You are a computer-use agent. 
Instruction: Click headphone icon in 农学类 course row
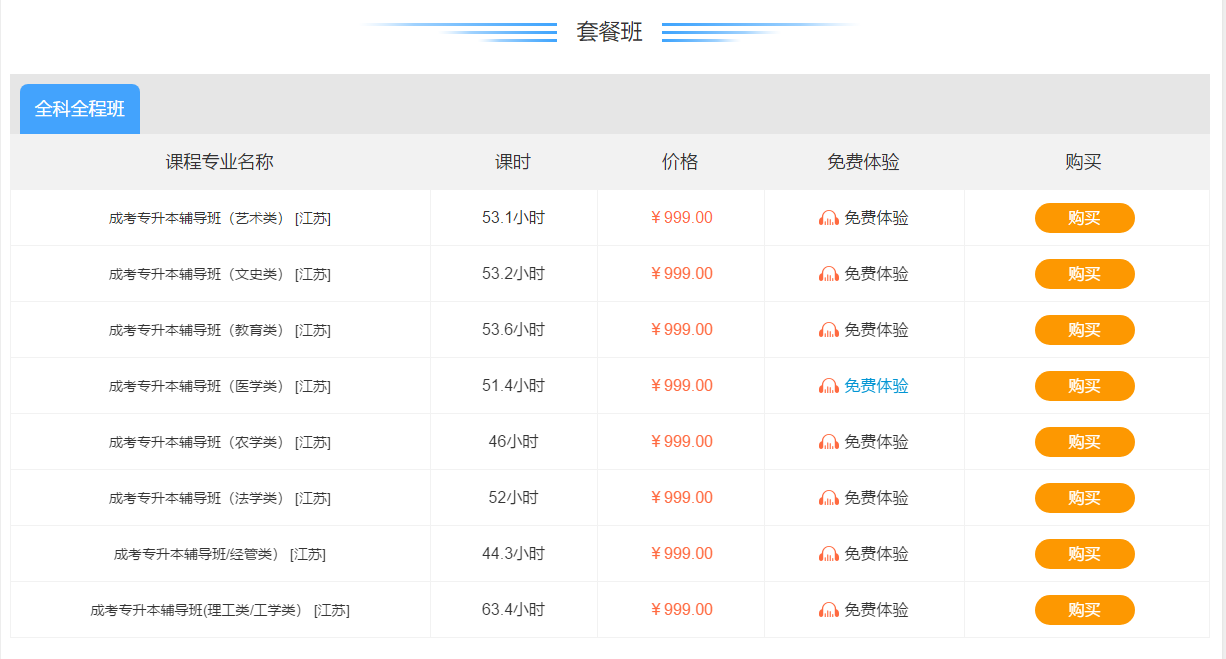[x=828, y=442]
